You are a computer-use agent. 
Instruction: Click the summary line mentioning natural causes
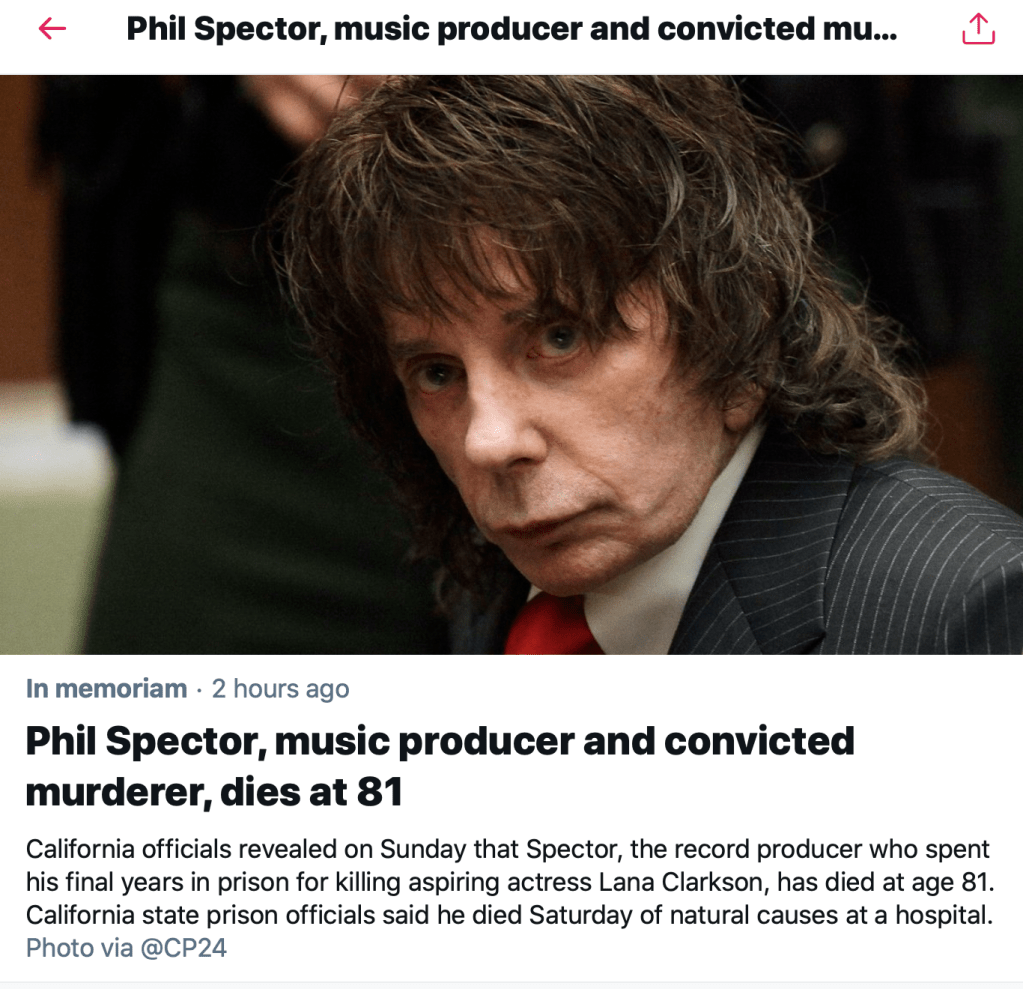pyautogui.click(x=509, y=915)
